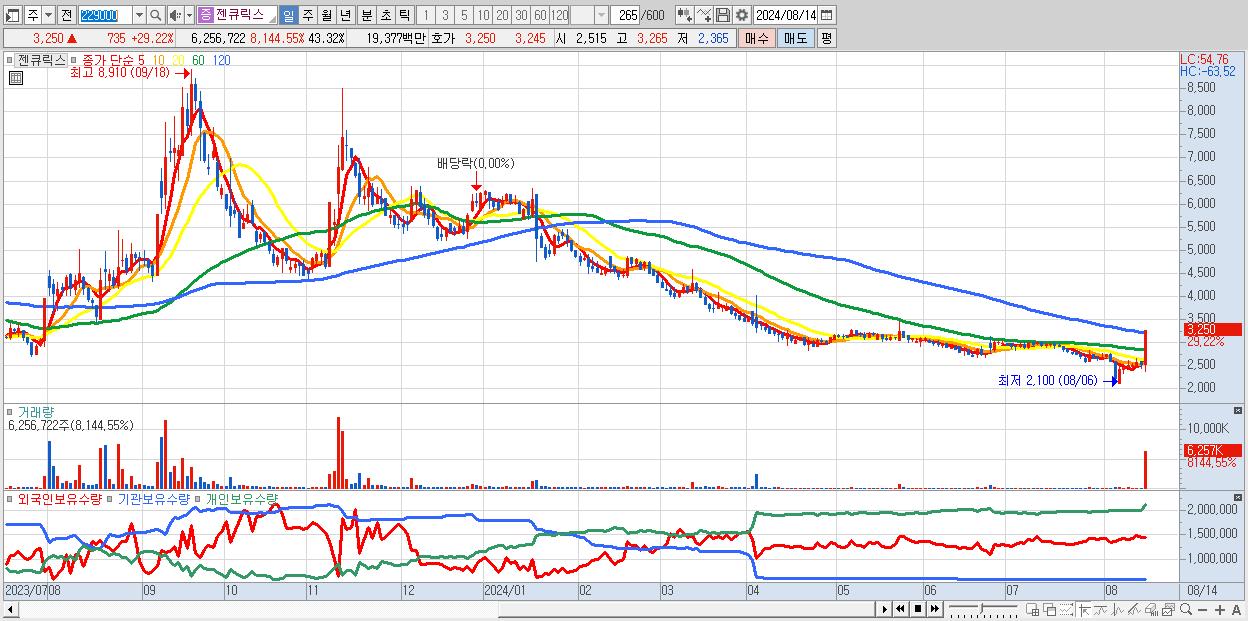Click the 매수 buy button
1248x621 pixels.
click(756, 38)
